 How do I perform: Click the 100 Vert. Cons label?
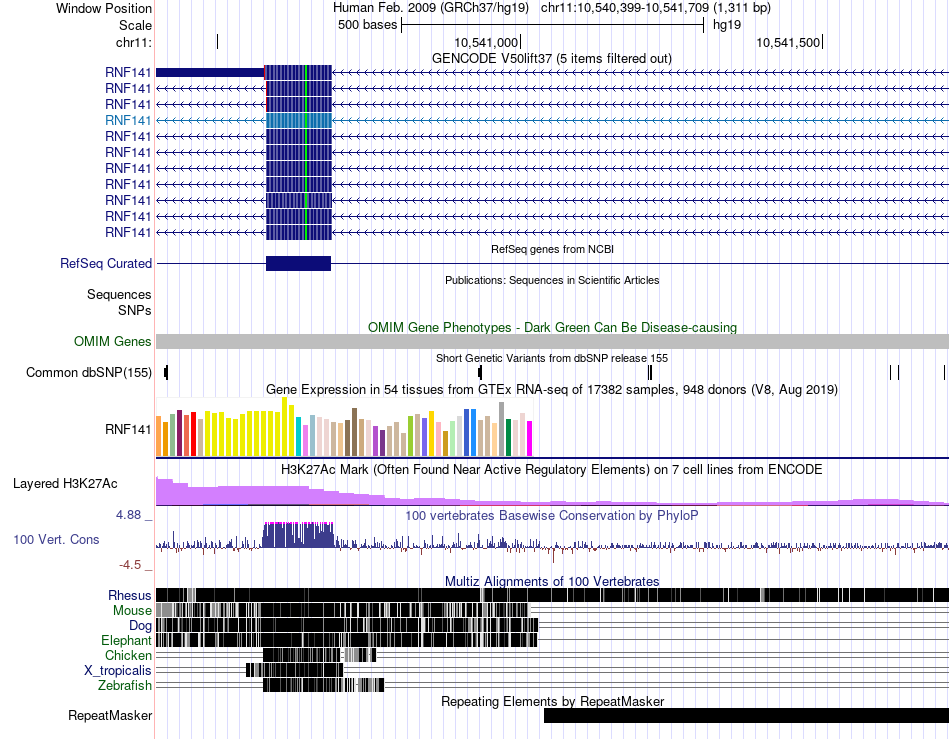pyautogui.click(x=56, y=539)
